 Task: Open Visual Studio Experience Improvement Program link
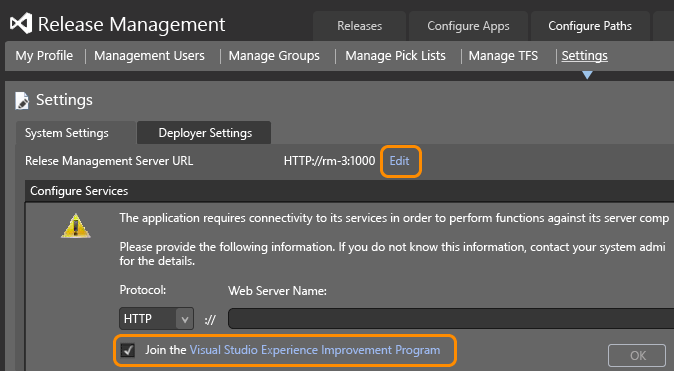coord(315,350)
